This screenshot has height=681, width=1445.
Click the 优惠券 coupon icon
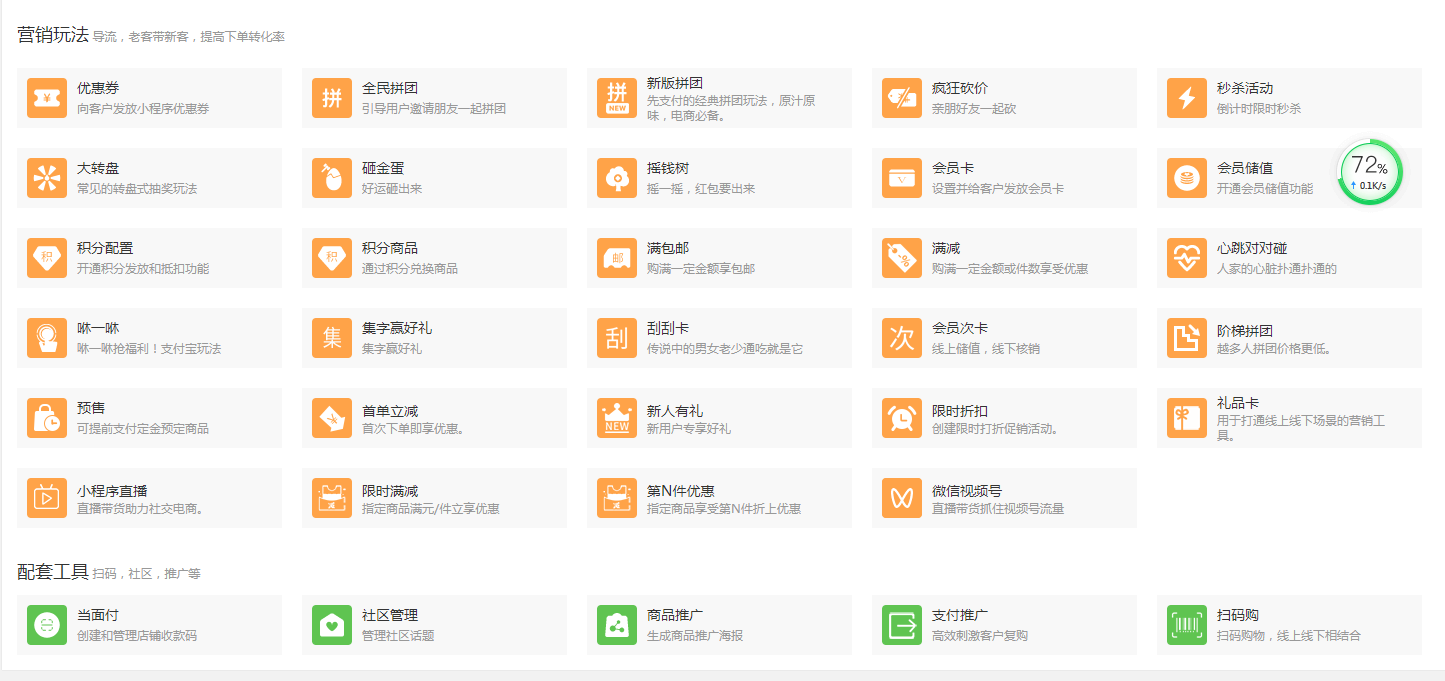coord(47,98)
